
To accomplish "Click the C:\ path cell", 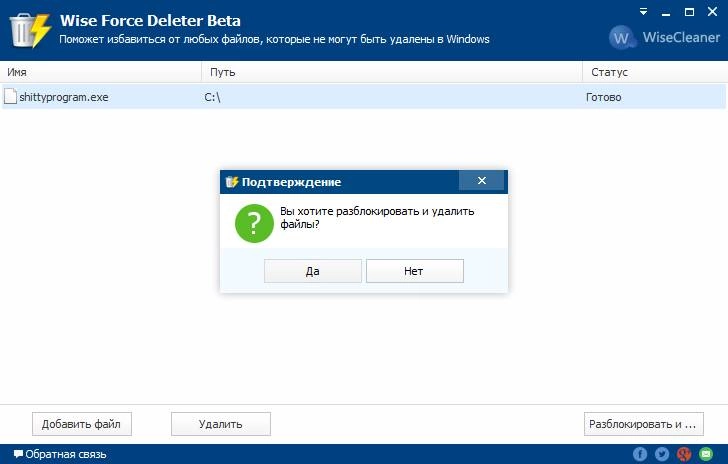I will point(212,97).
